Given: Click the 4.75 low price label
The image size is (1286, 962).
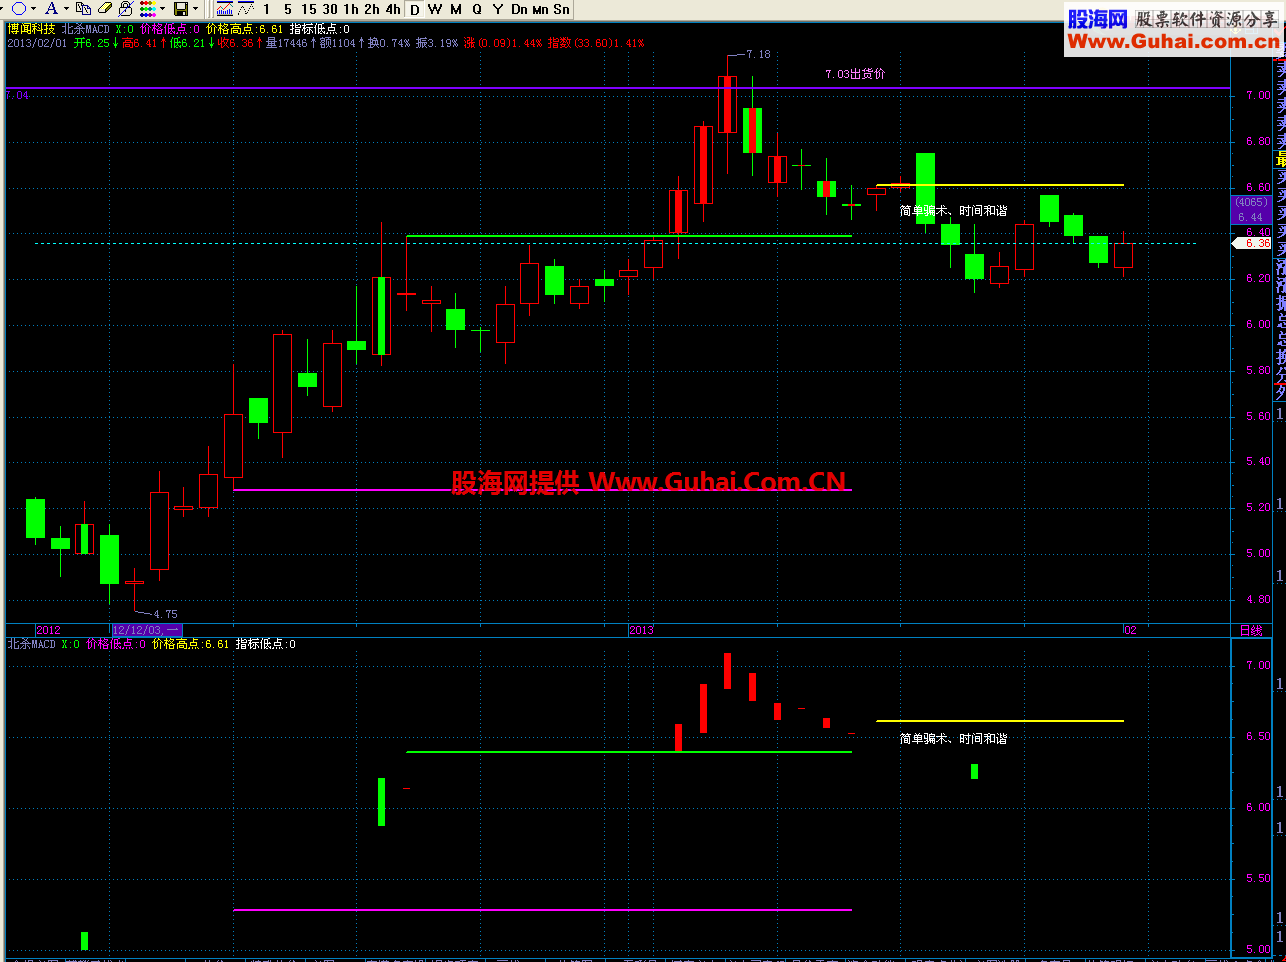Looking at the screenshot, I should point(165,614).
